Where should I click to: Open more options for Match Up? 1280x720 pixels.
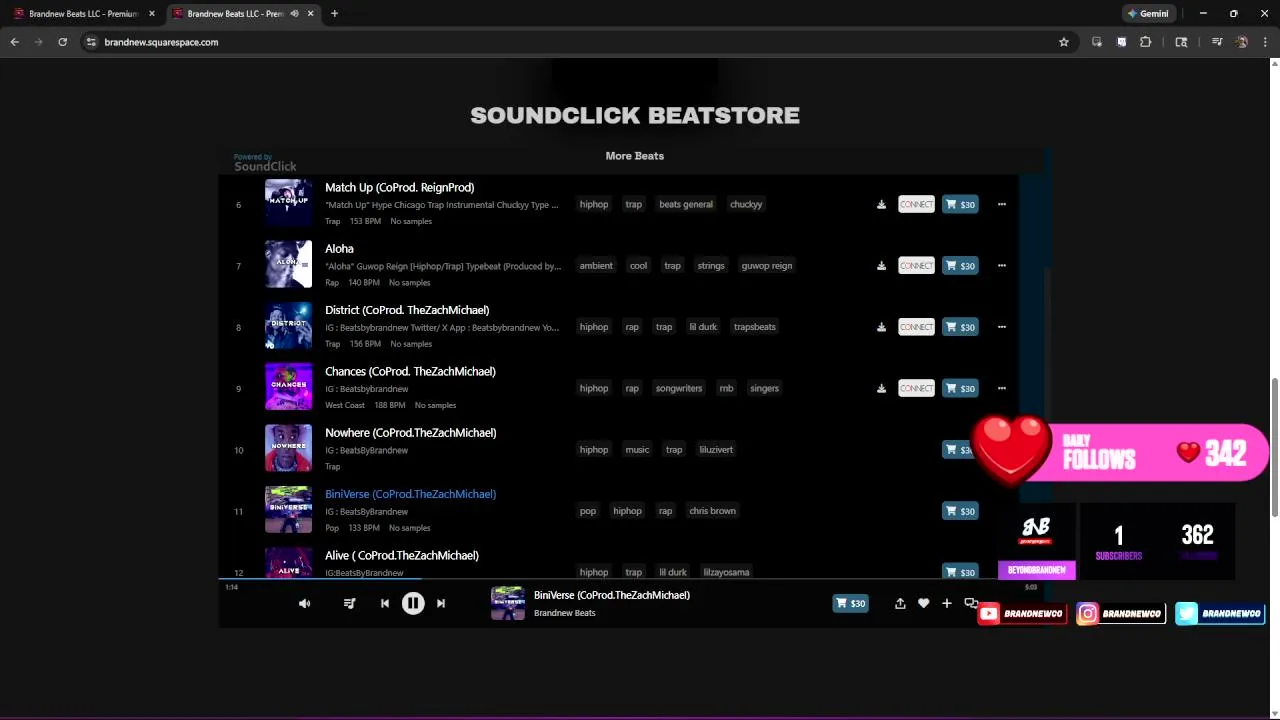pos(1001,204)
